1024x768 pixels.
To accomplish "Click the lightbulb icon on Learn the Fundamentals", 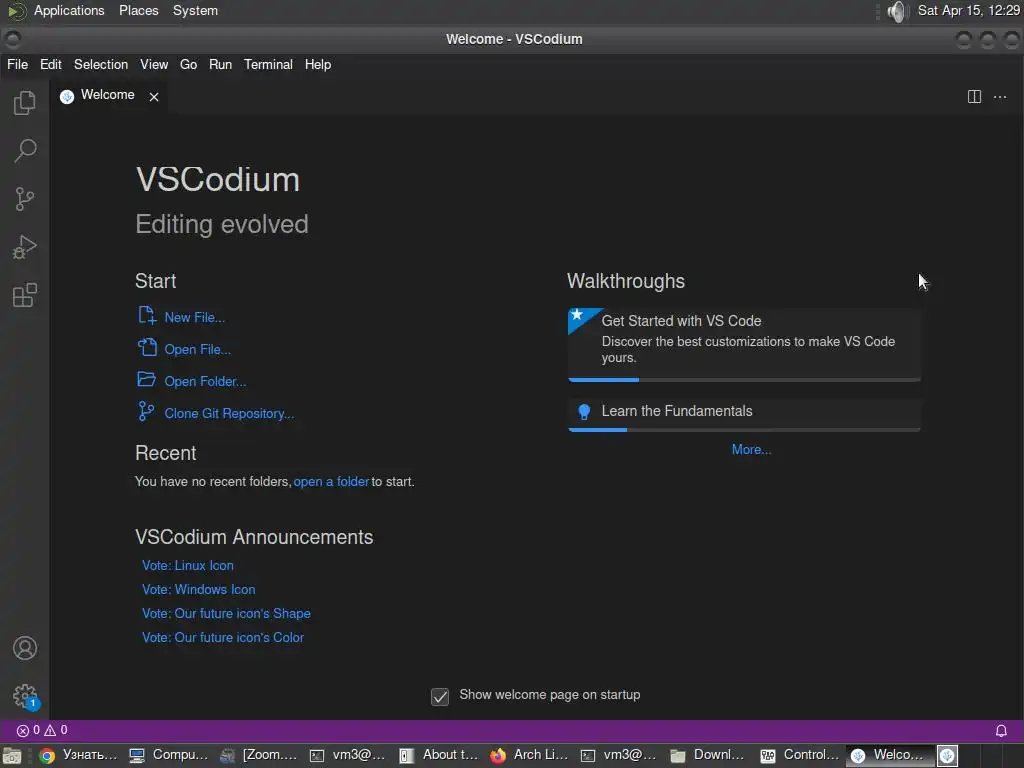I will click(x=584, y=411).
